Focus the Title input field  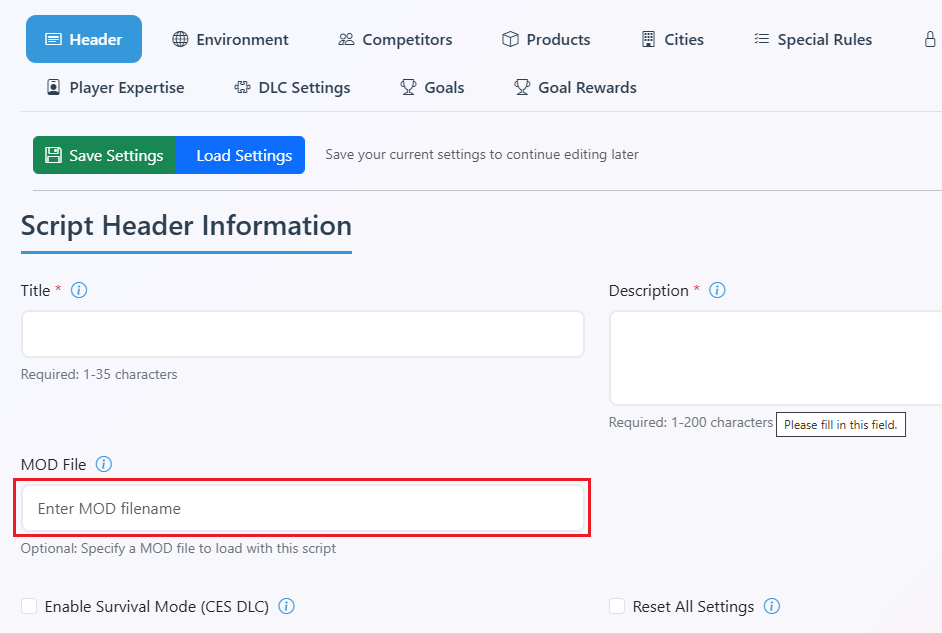(303, 334)
